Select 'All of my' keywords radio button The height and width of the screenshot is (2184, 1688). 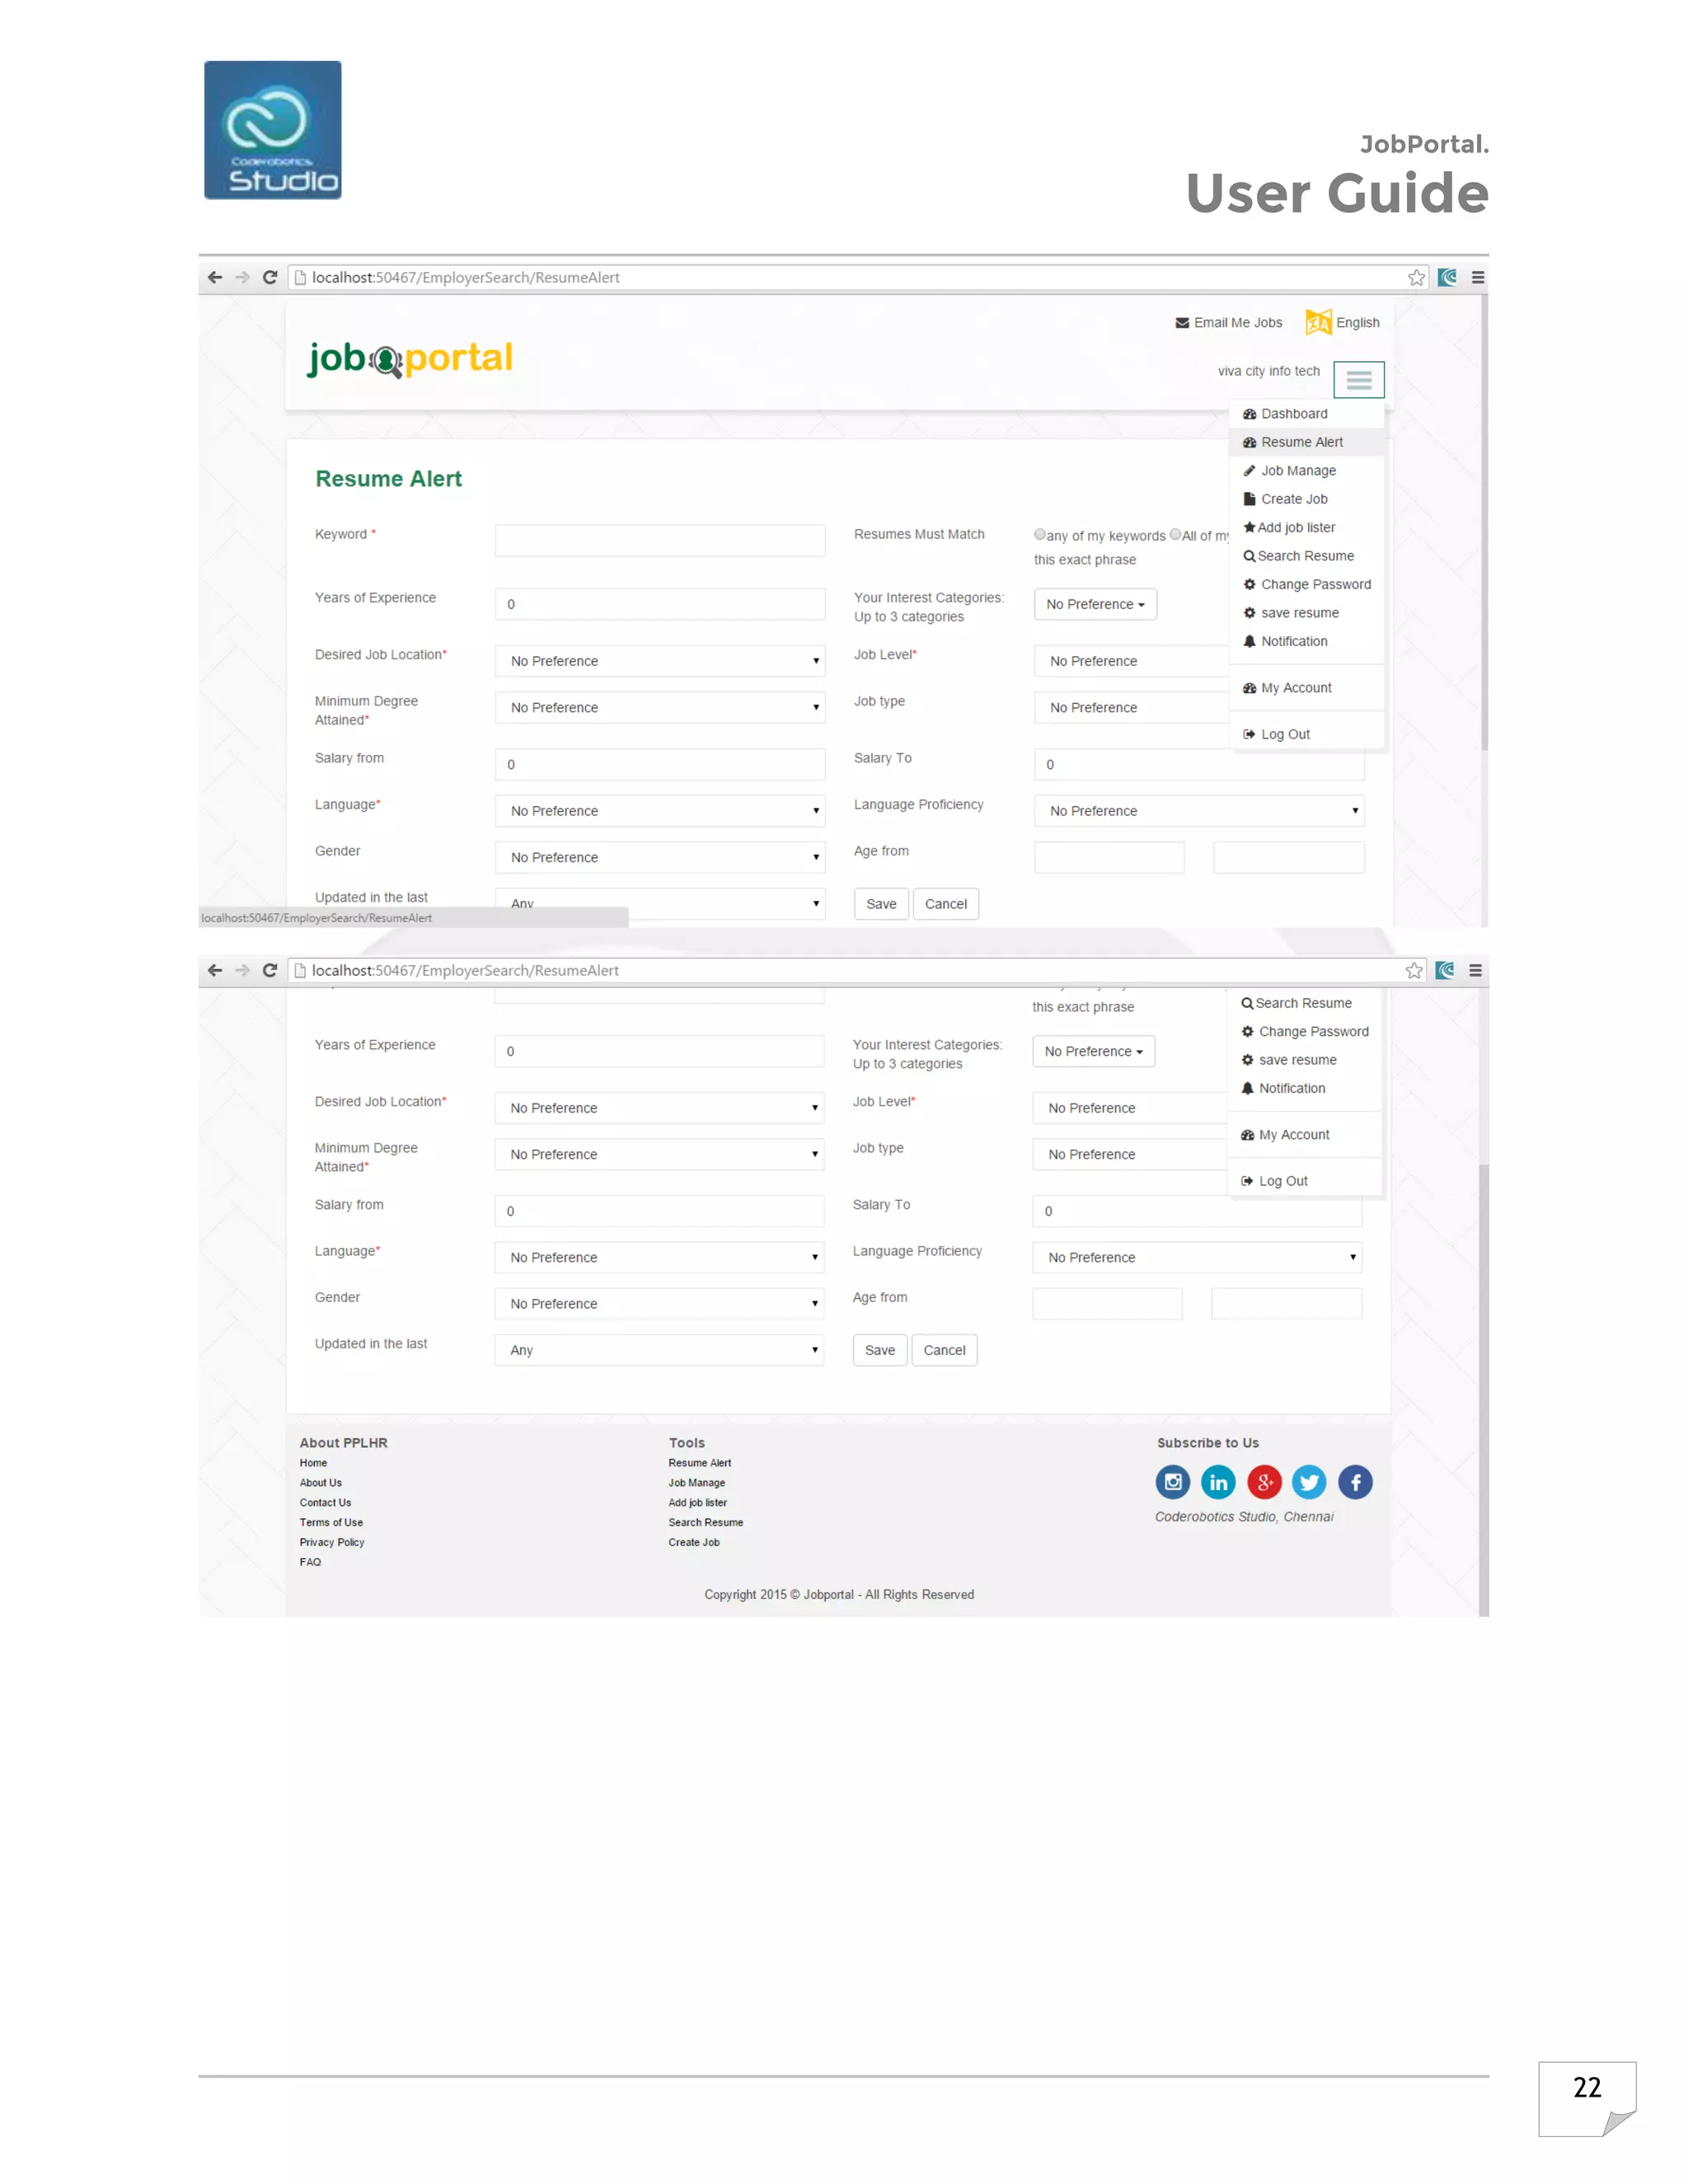point(1175,534)
